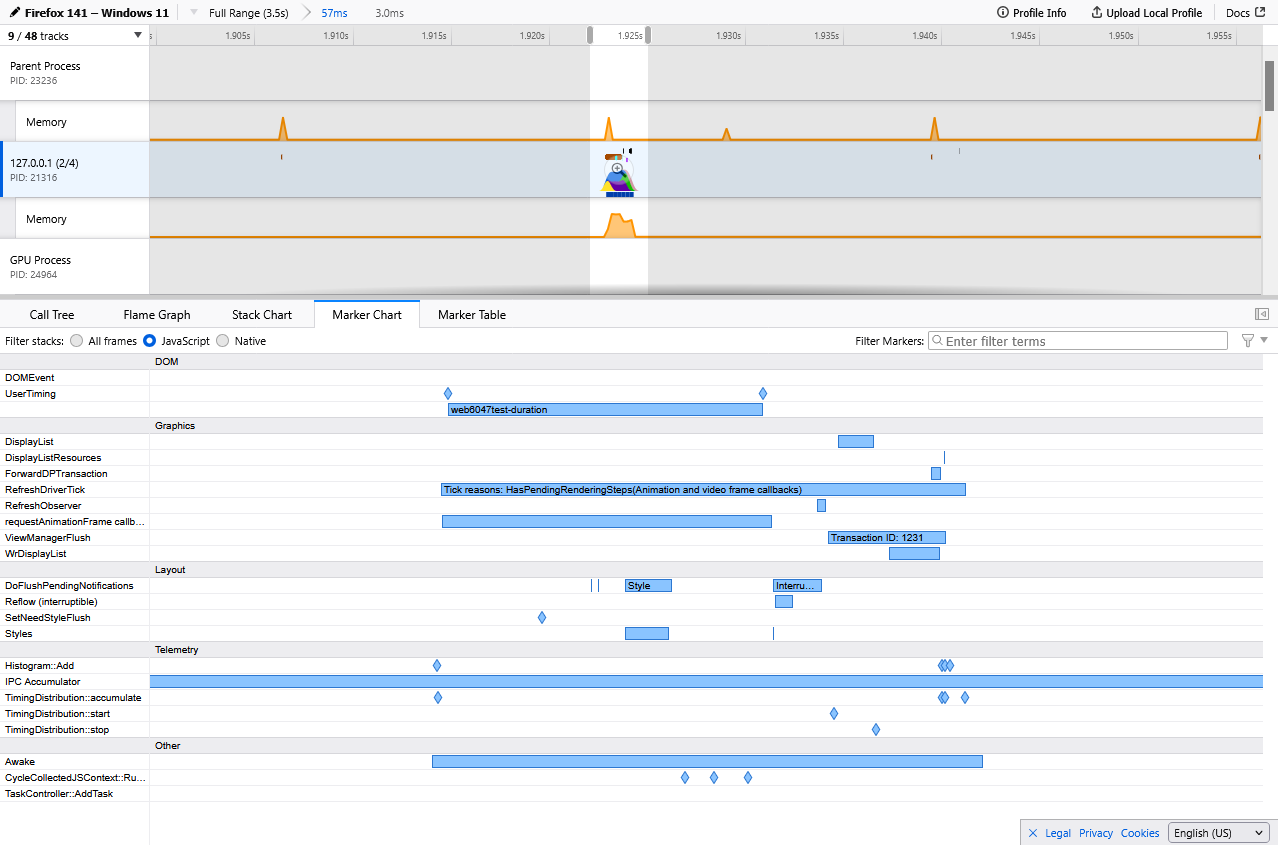Select the GPU Process track
This screenshot has height=845, width=1278.
[75, 266]
